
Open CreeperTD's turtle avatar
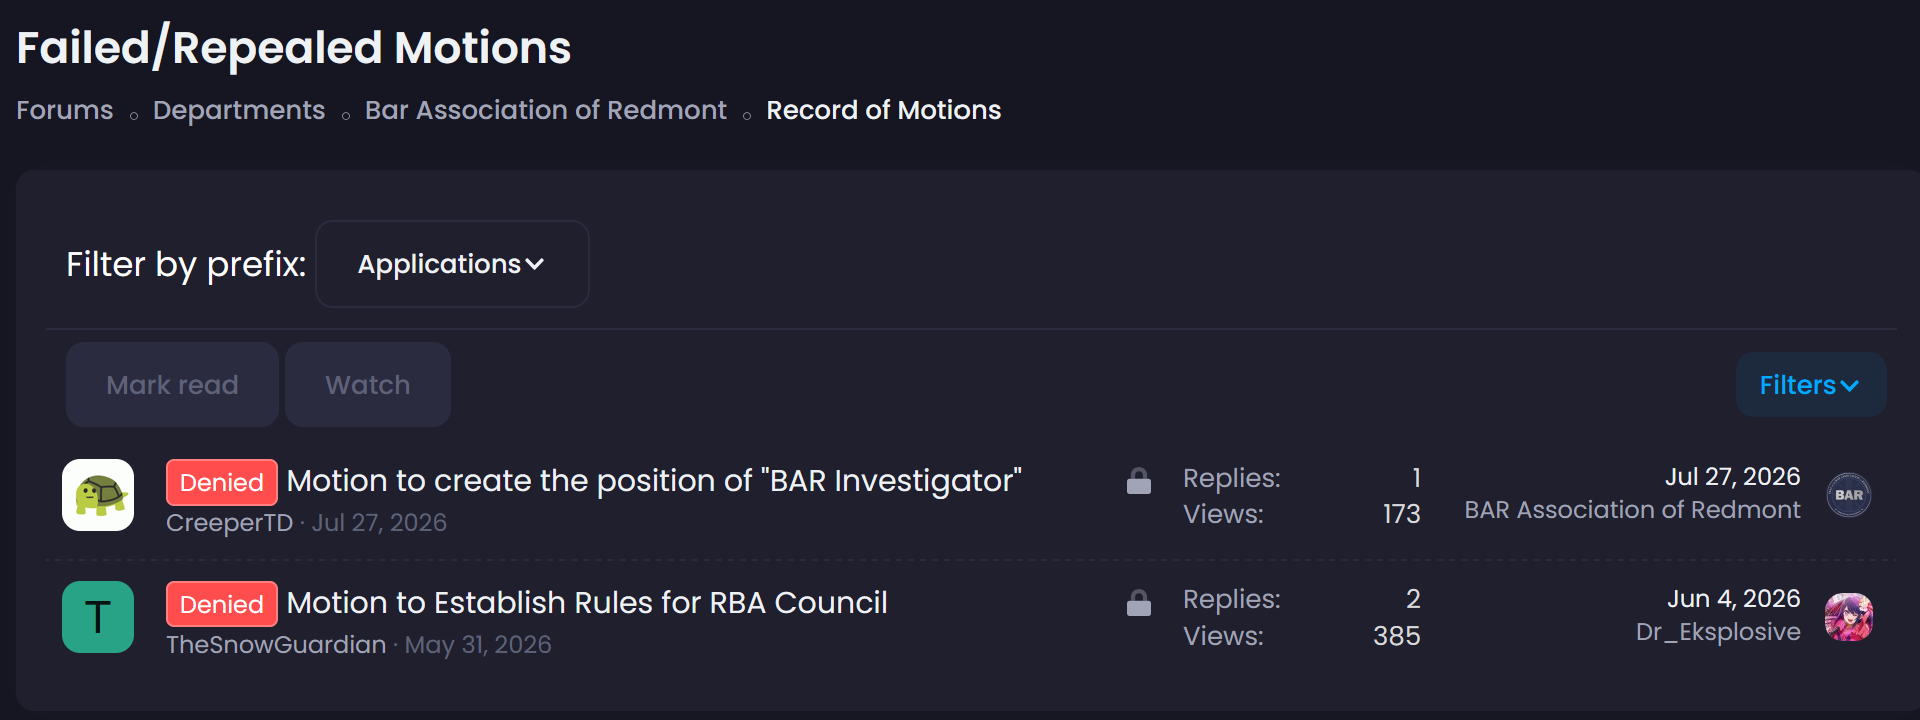coord(98,495)
